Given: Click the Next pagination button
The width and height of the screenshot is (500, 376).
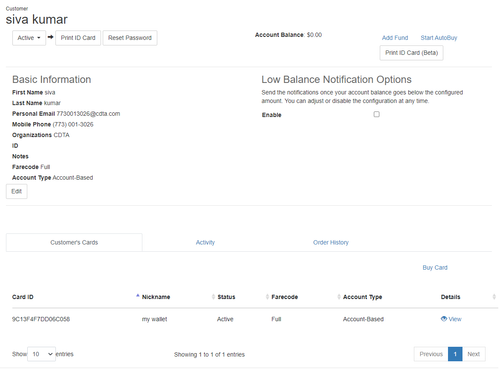Looking at the screenshot, I should pyautogui.click(x=474, y=354).
